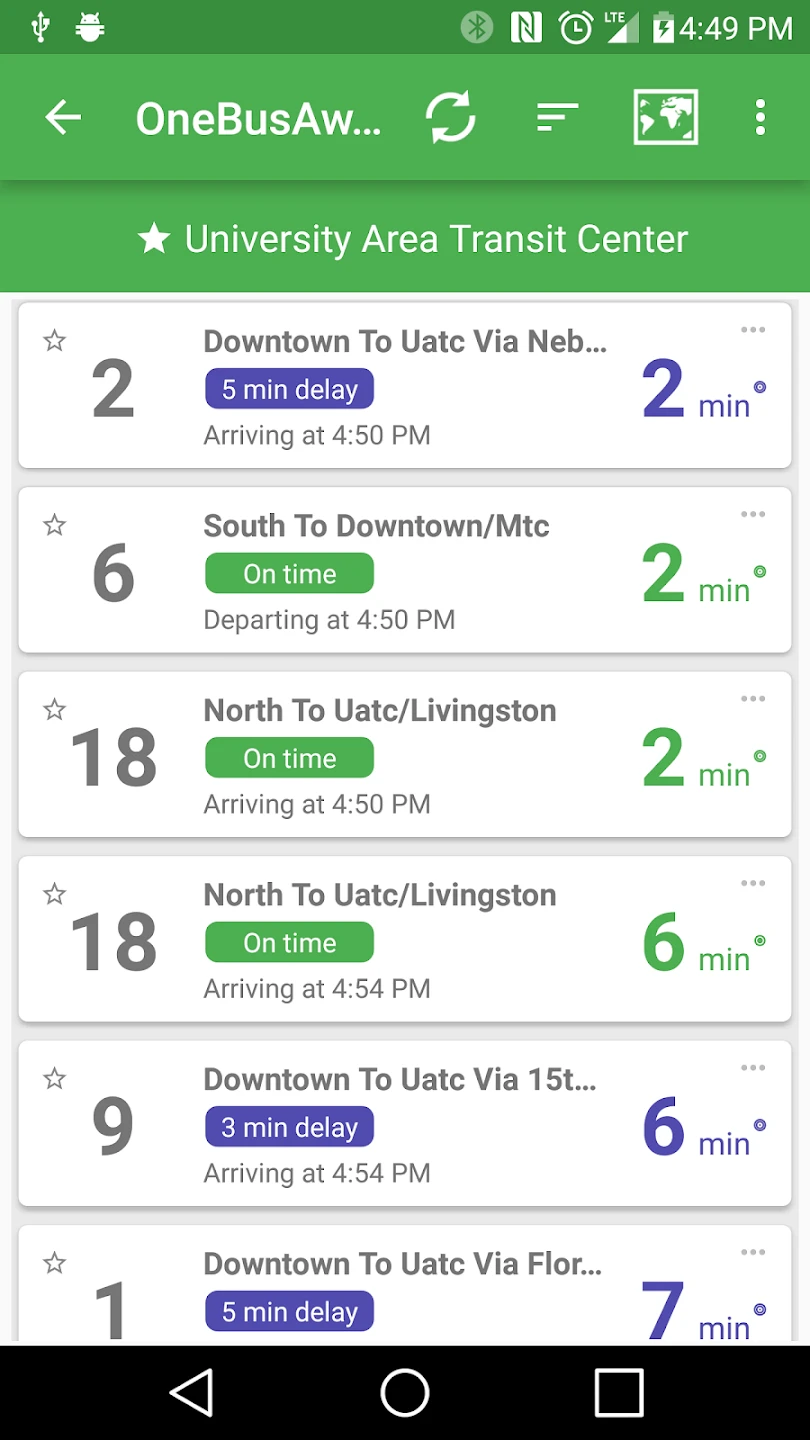
Task: Open the vertical three-dot overflow menu
Action: (760, 118)
